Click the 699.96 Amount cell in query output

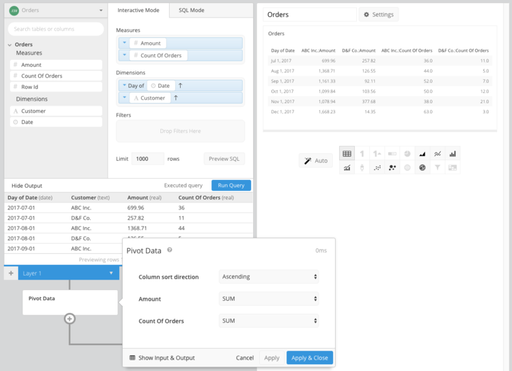[x=136, y=208]
